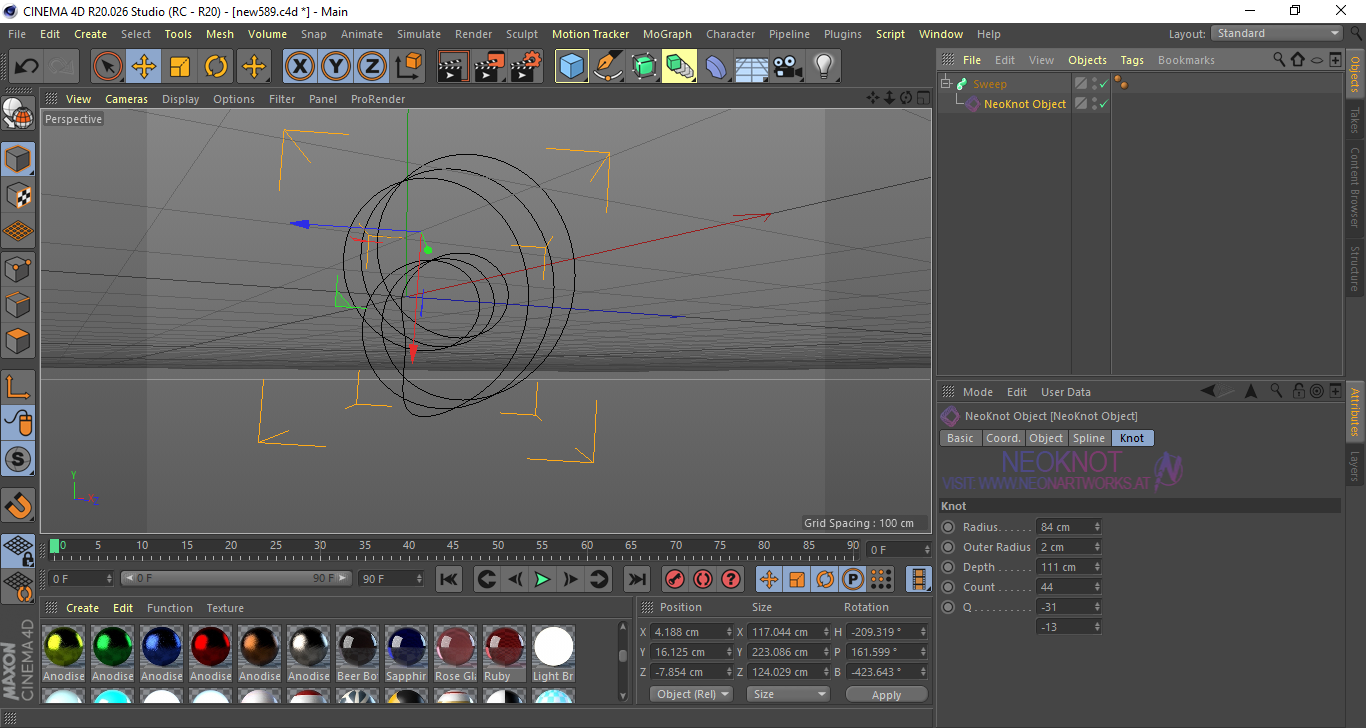1366x728 pixels.
Task: Open the material manager Create menu
Action: (82, 608)
